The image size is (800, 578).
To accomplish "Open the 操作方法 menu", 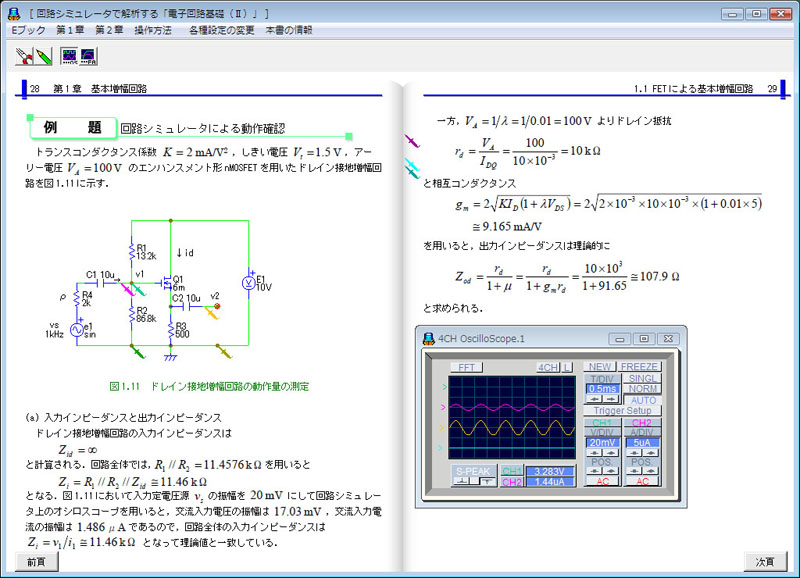I will (153, 30).
